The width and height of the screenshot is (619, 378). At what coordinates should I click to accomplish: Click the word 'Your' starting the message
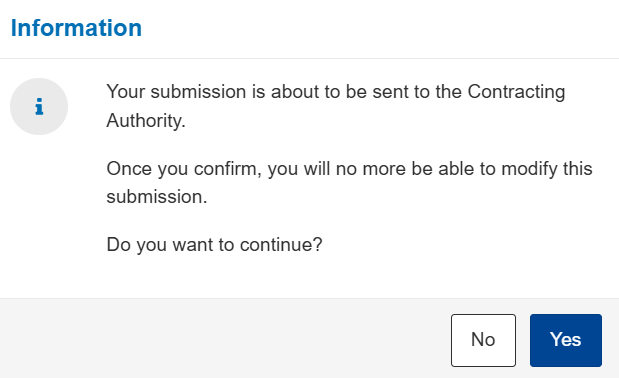click(x=126, y=92)
